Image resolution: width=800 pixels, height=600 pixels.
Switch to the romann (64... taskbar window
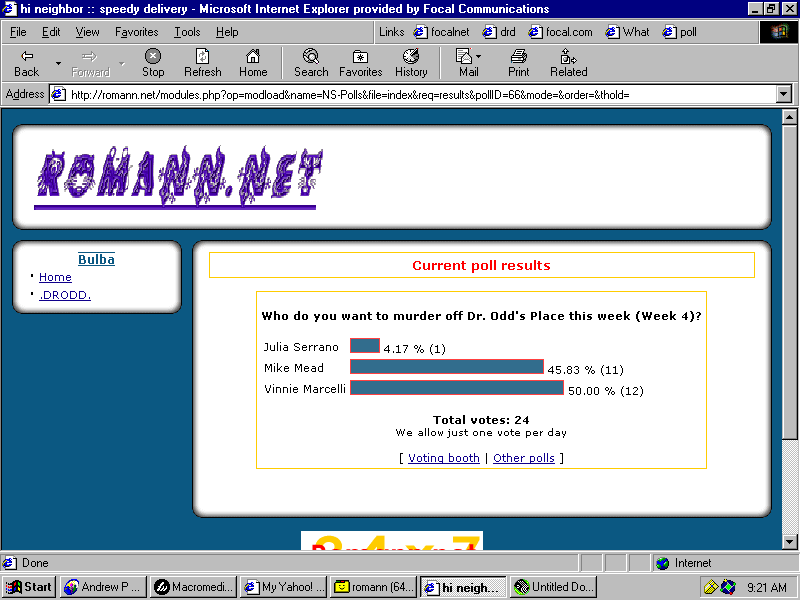[374, 587]
